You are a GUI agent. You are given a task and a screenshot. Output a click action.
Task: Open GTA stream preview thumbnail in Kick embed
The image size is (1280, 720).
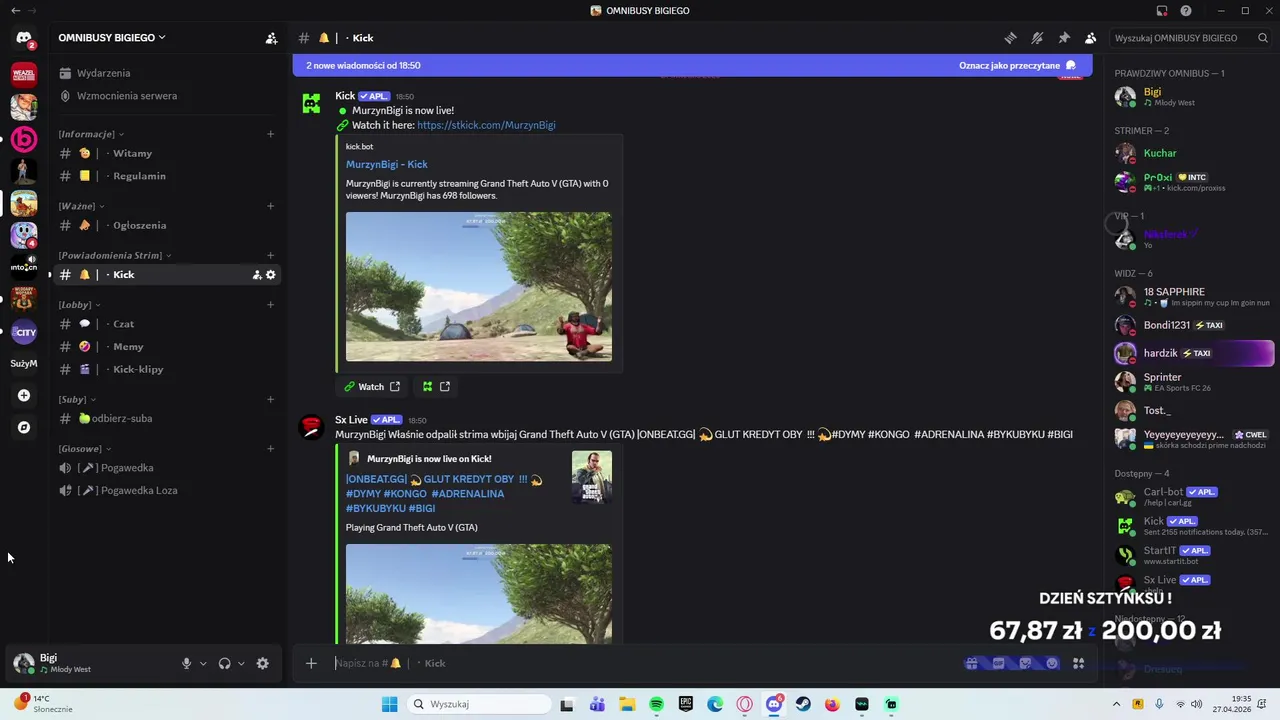pos(479,287)
